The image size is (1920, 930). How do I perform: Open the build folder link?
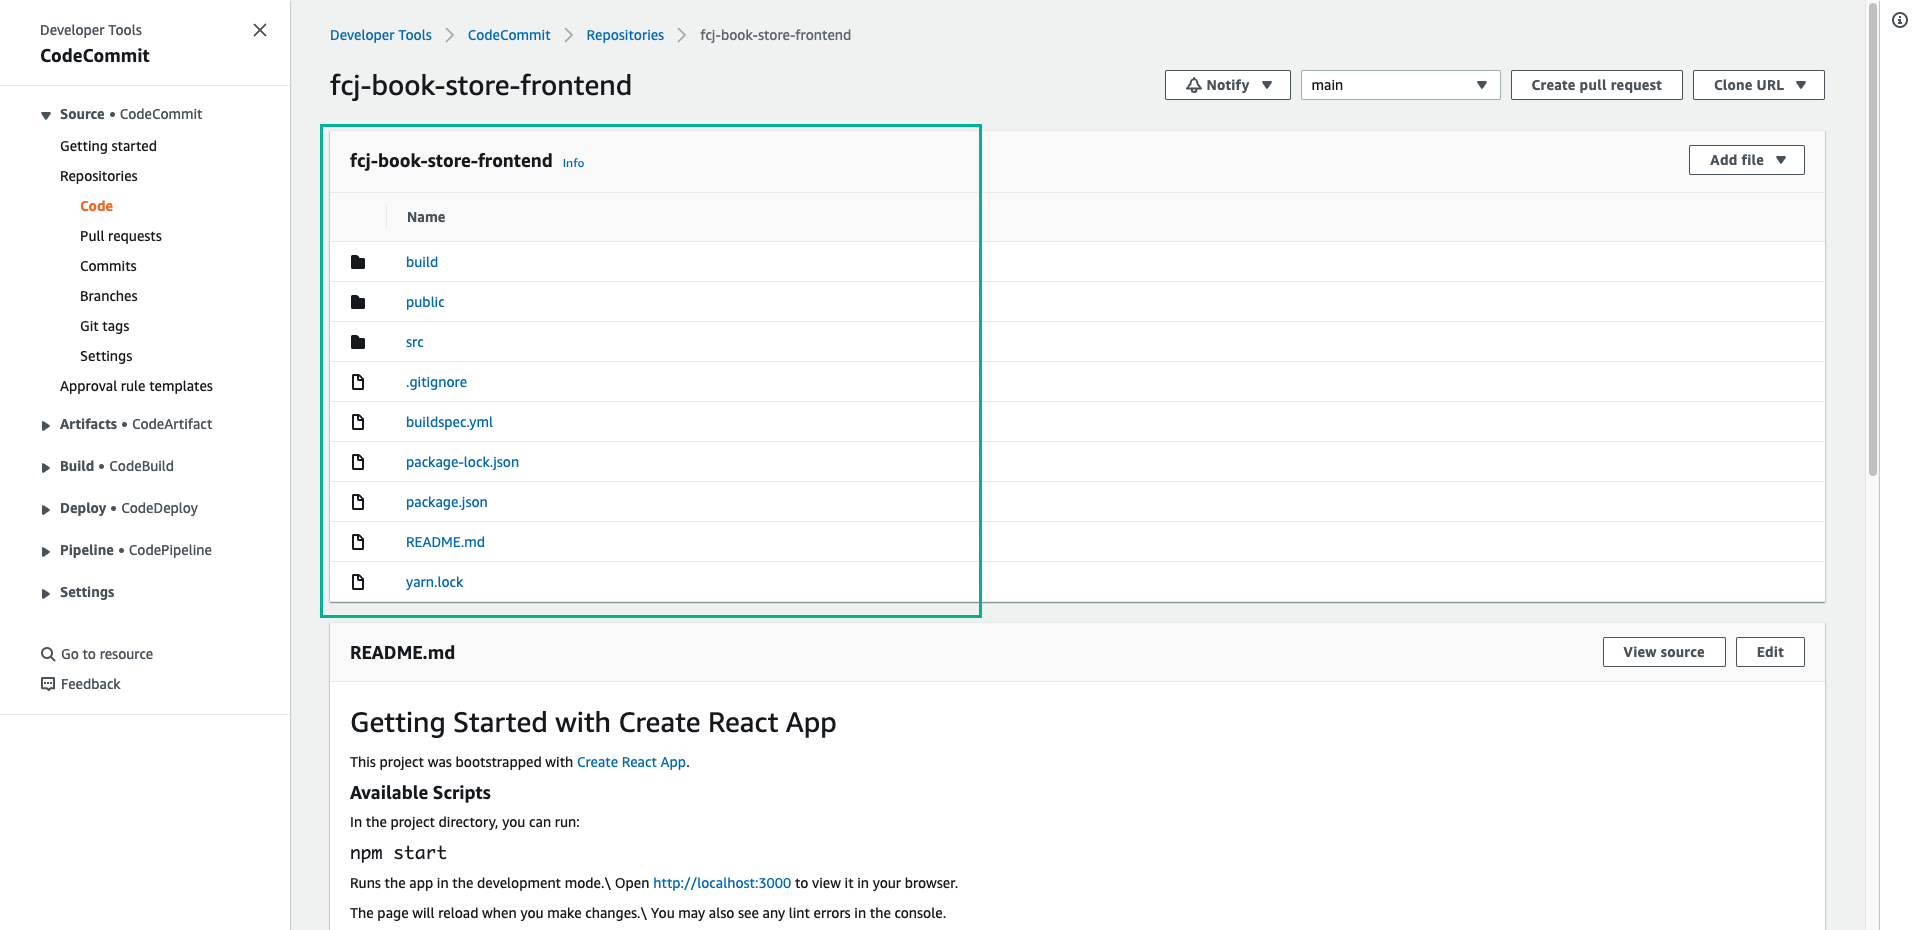(422, 262)
